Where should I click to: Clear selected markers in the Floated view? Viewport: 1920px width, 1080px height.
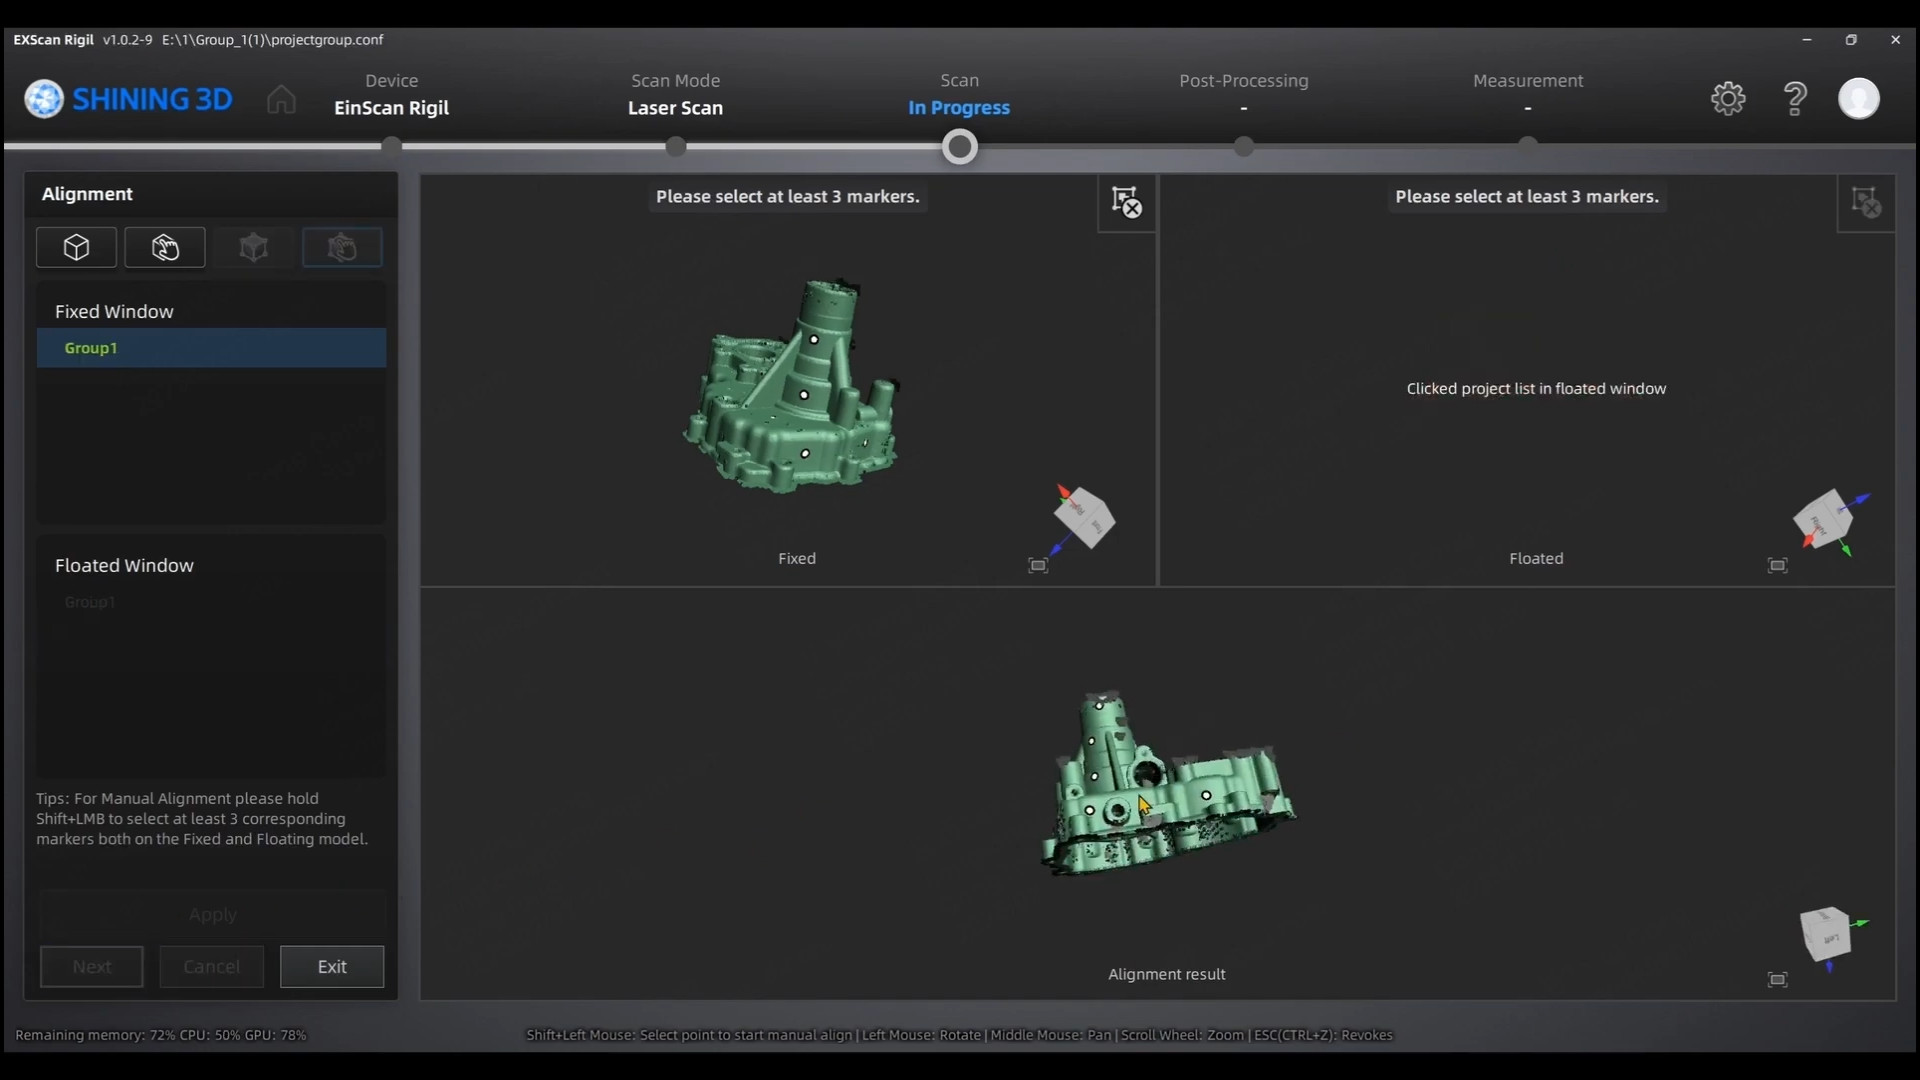pos(1866,203)
